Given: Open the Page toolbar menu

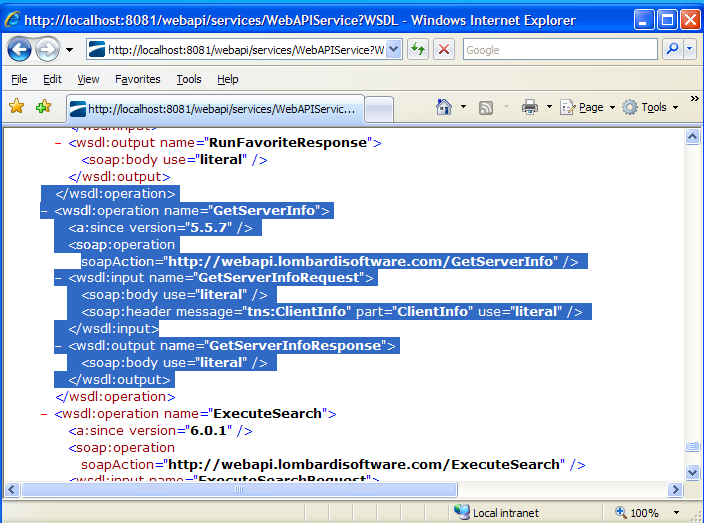Looking at the screenshot, I should pyautogui.click(x=587, y=107).
